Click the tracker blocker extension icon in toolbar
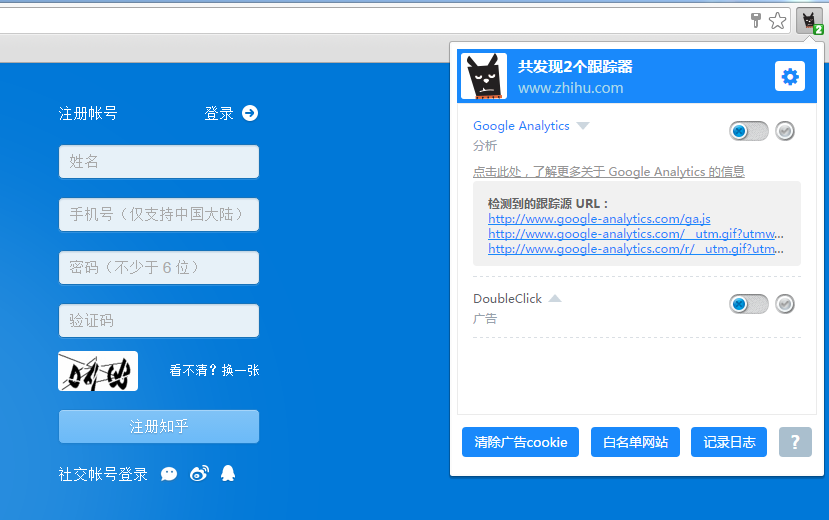829x520 pixels. click(808, 21)
